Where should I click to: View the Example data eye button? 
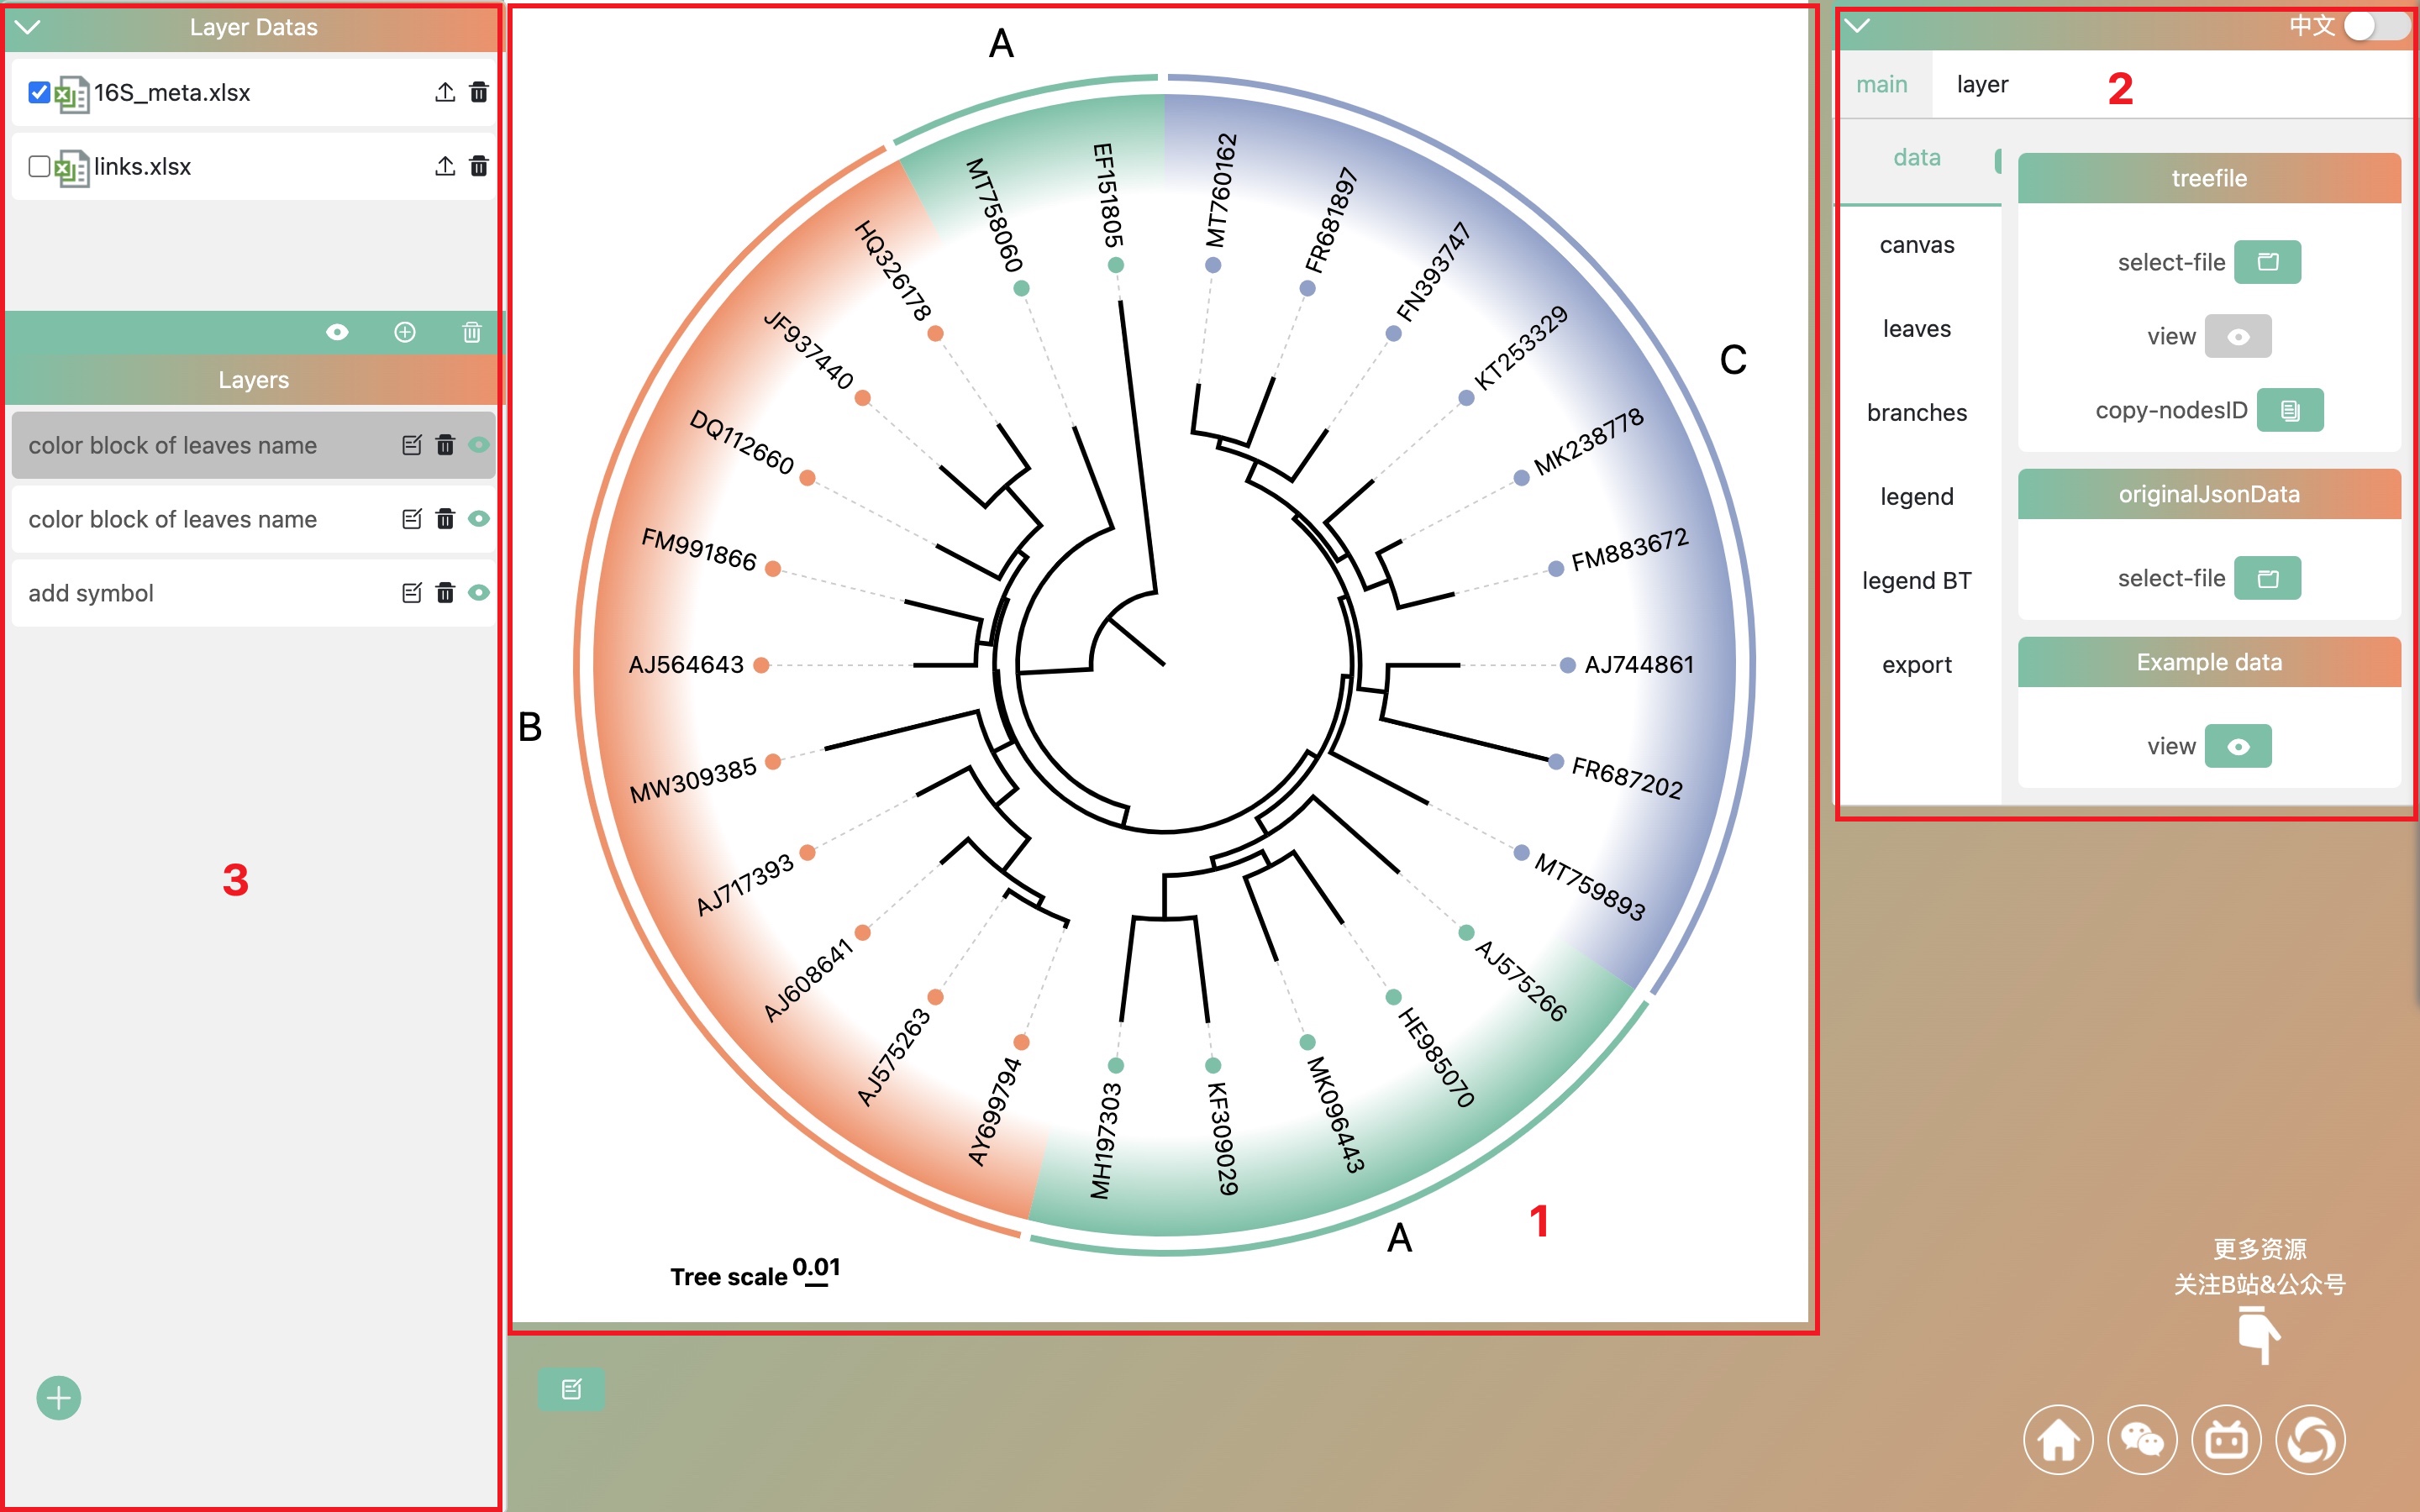[2238, 746]
